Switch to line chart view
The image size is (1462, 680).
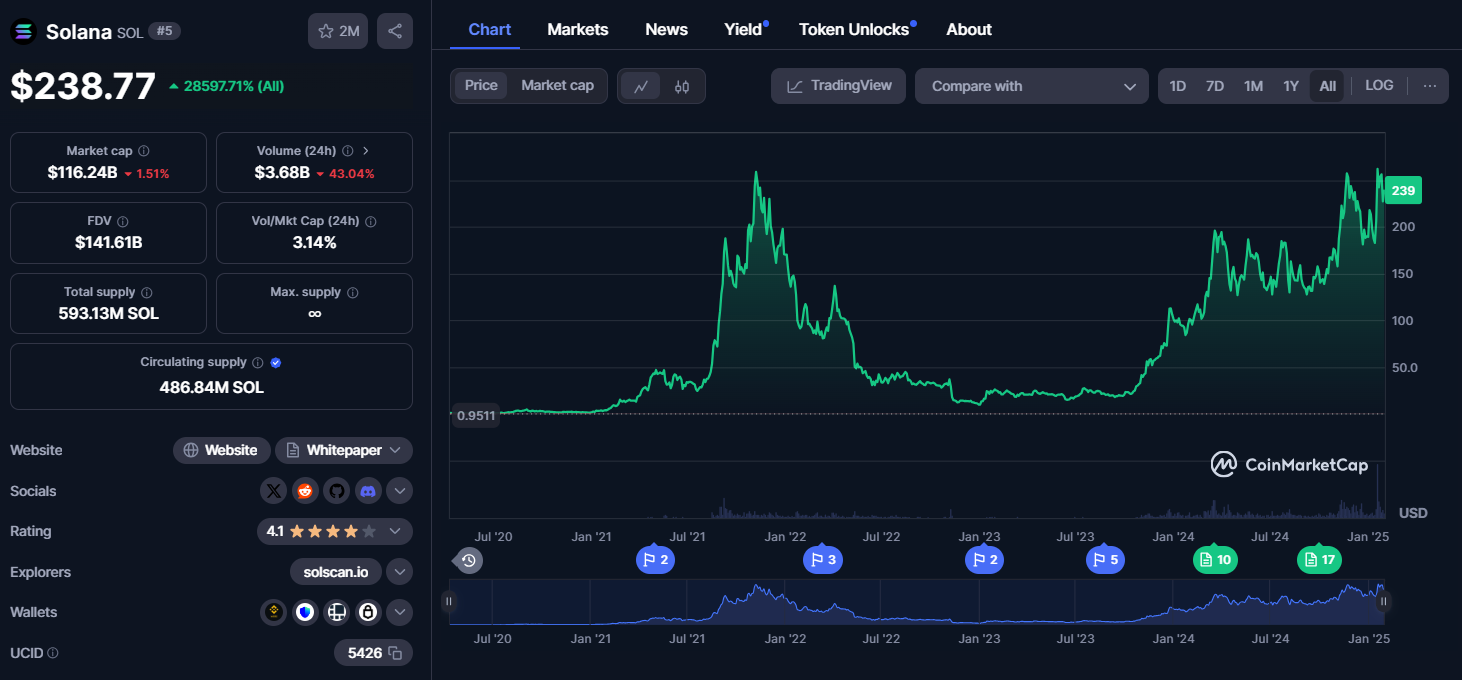click(x=641, y=86)
